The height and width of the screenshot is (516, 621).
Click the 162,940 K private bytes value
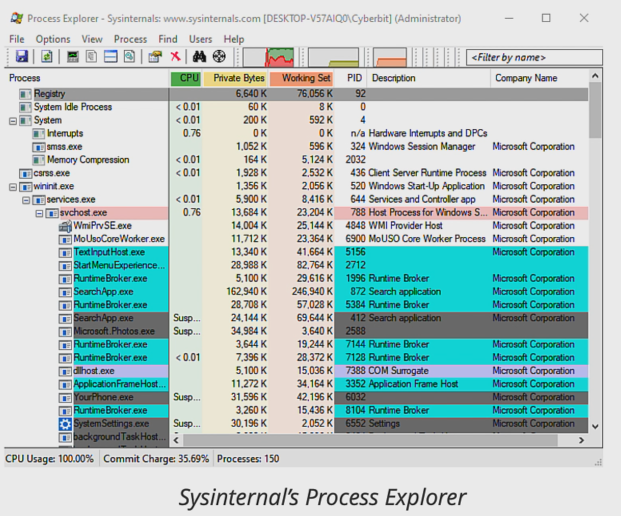click(246, 292)
